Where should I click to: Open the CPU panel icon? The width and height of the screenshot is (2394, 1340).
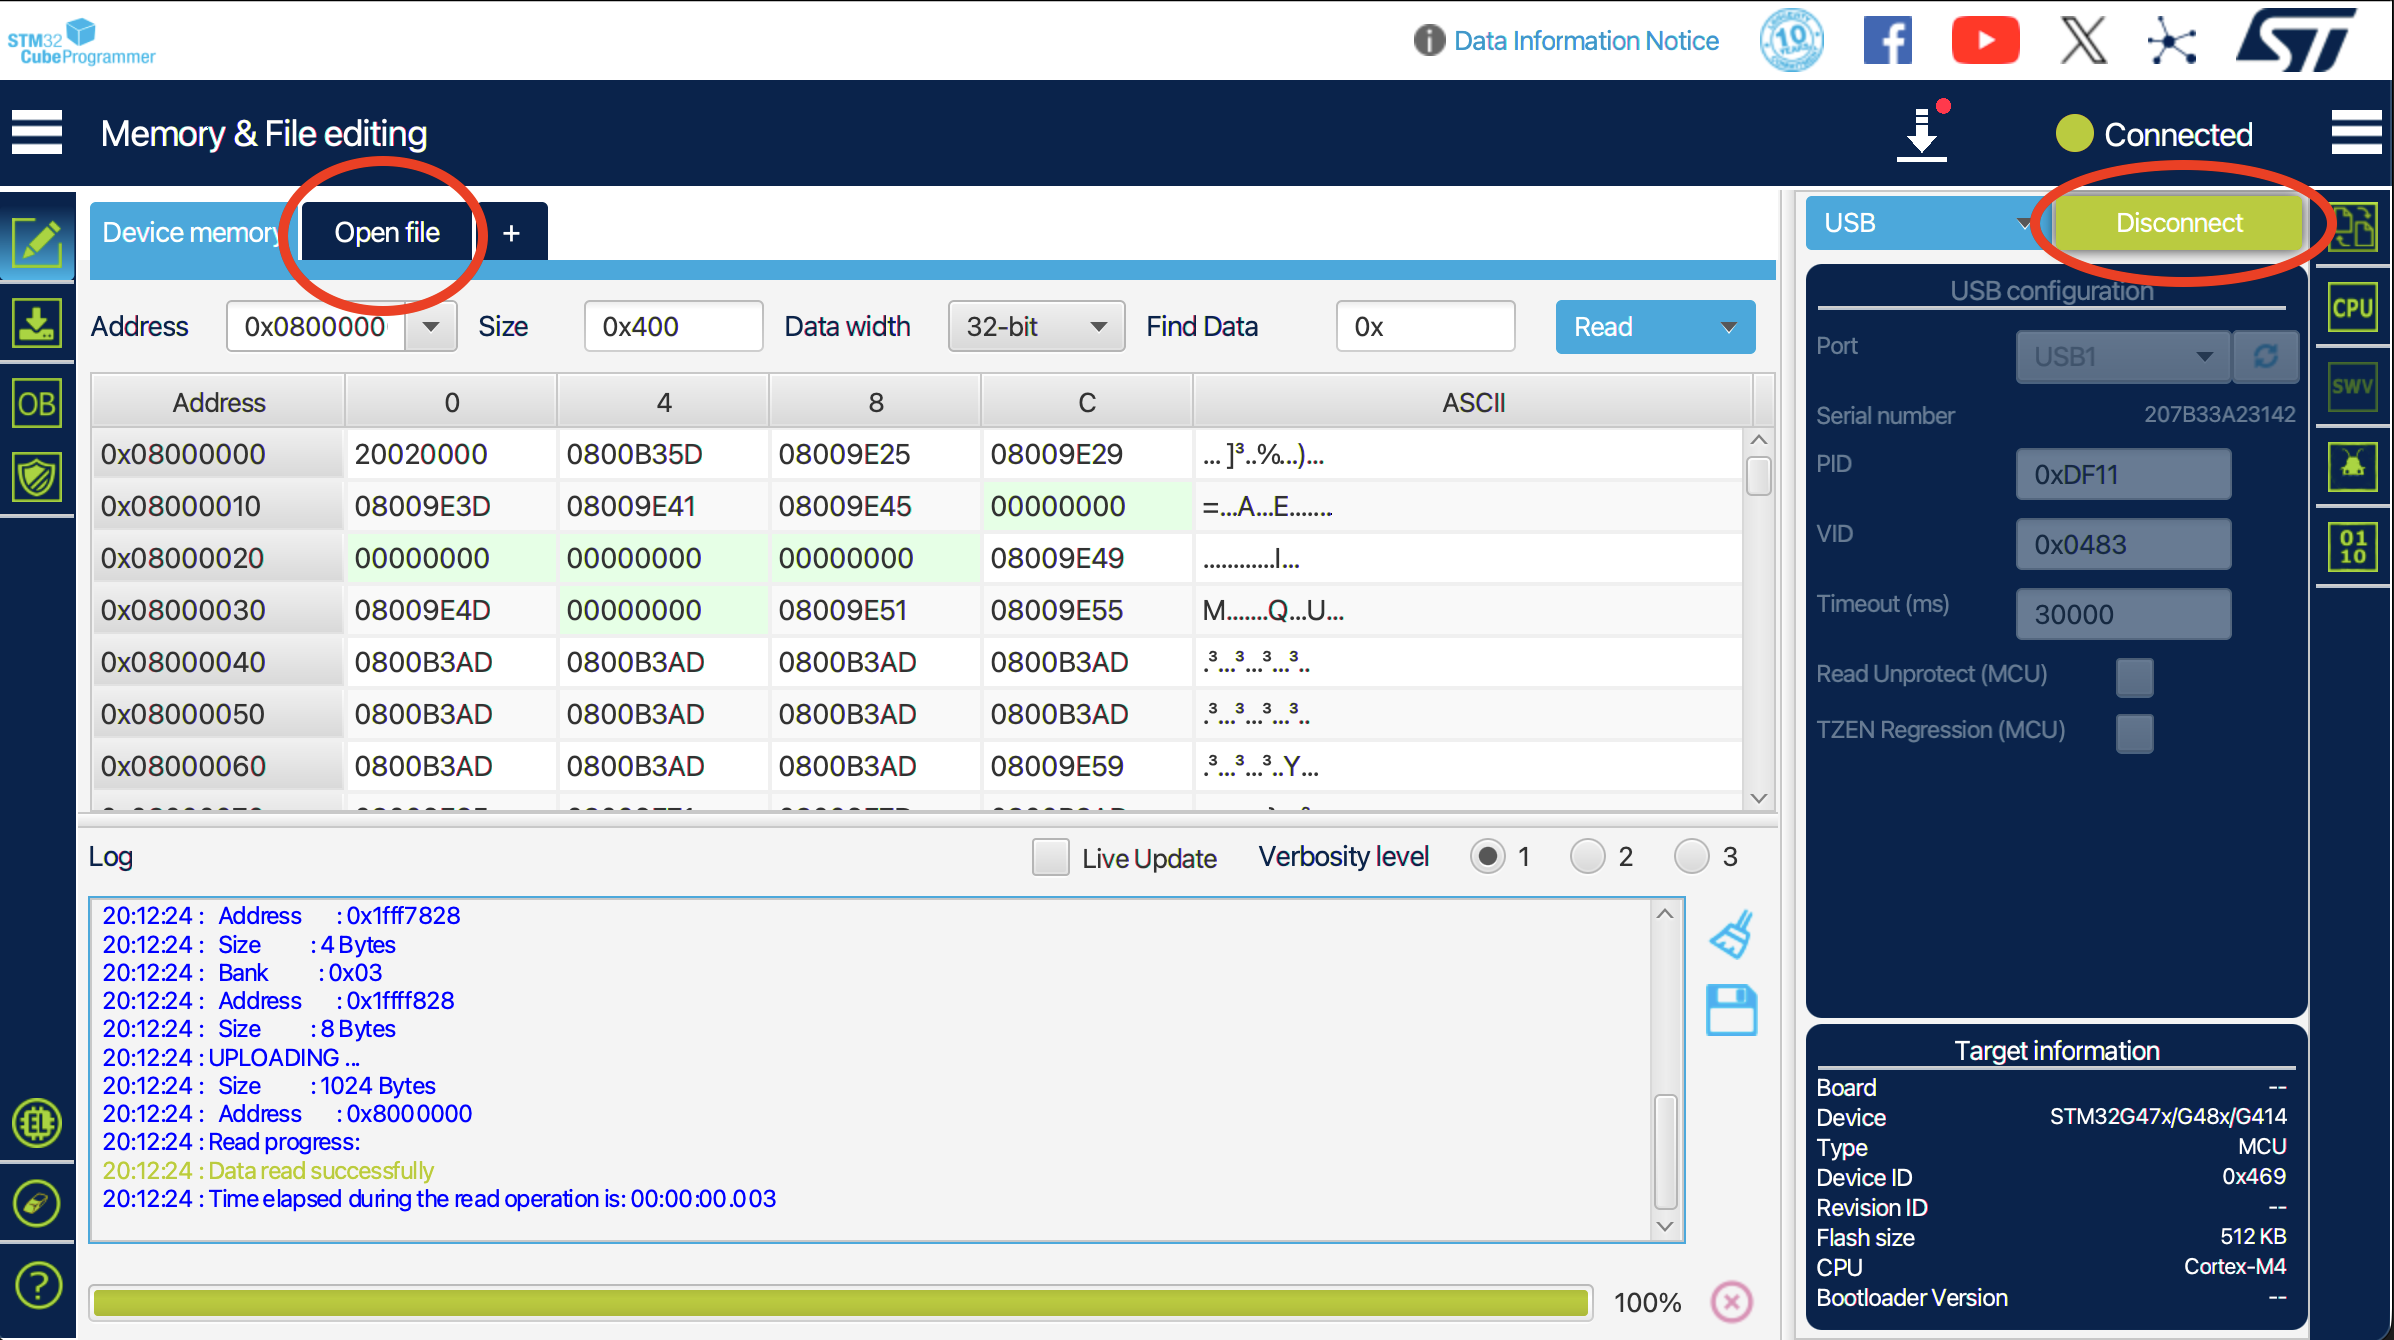[x=2352, y=308]
